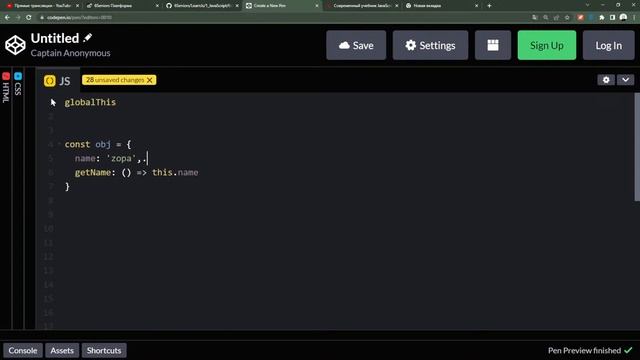
Task: Click the 'Untitled' pen title
Action: coord(55,38)
